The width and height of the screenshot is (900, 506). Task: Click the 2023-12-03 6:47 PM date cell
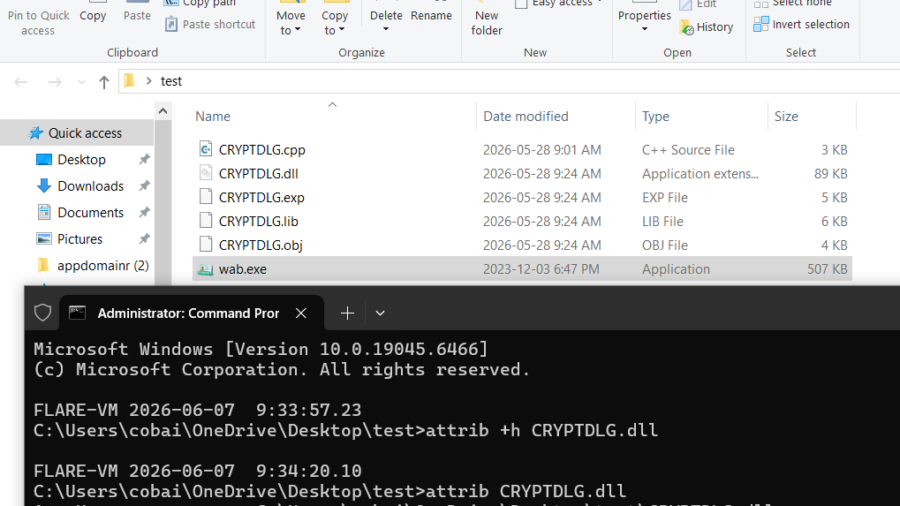point(541,269)
